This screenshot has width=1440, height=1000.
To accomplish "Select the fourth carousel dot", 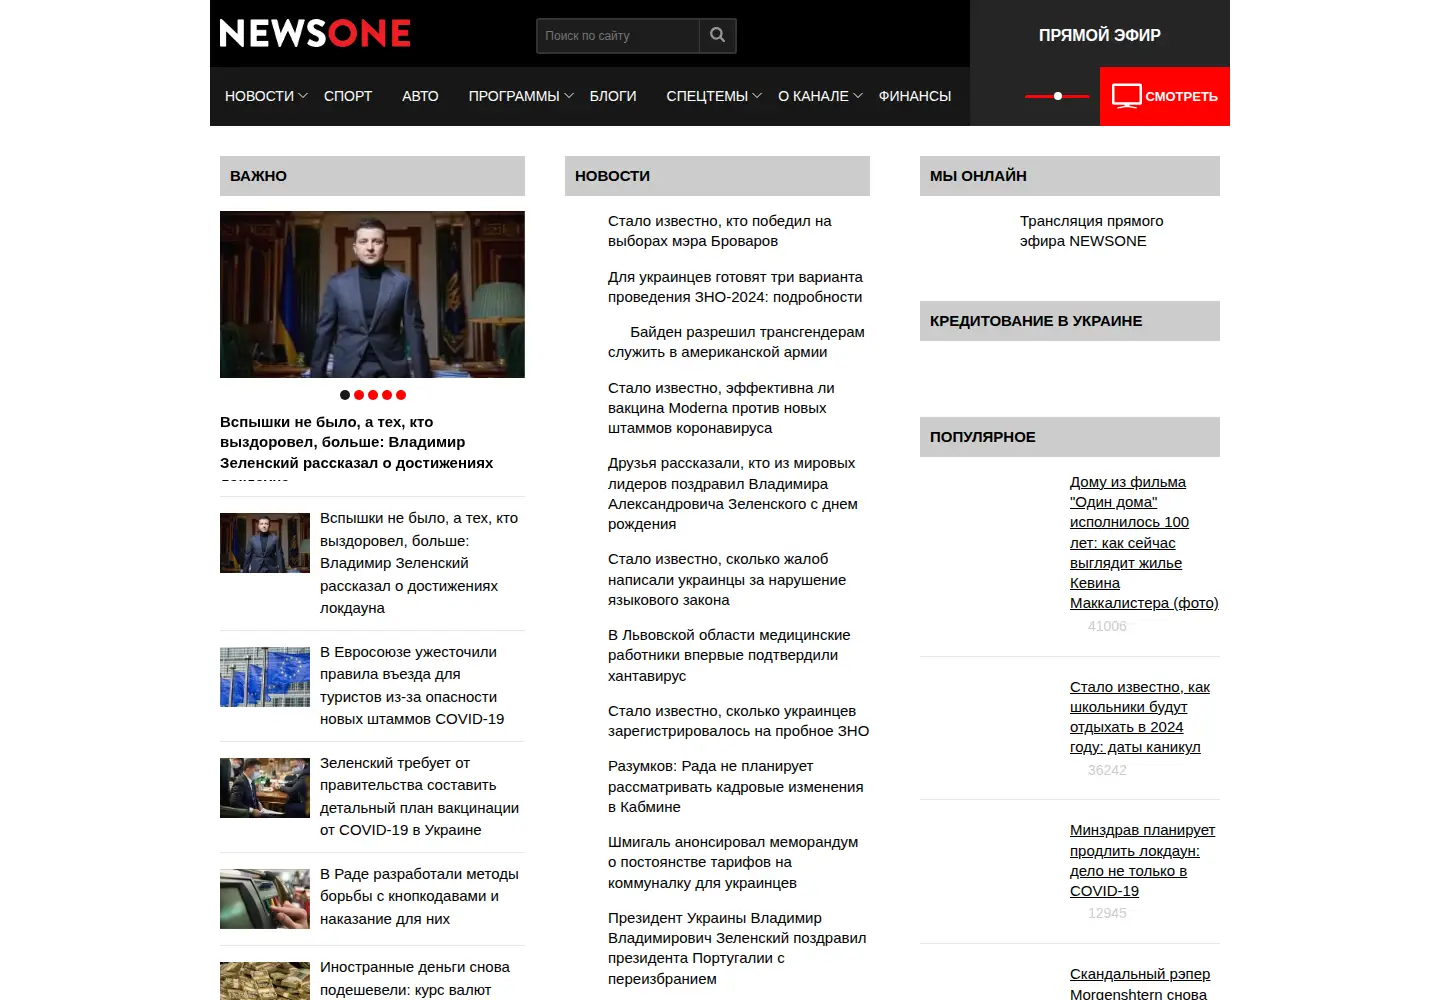I will point(387,395).
